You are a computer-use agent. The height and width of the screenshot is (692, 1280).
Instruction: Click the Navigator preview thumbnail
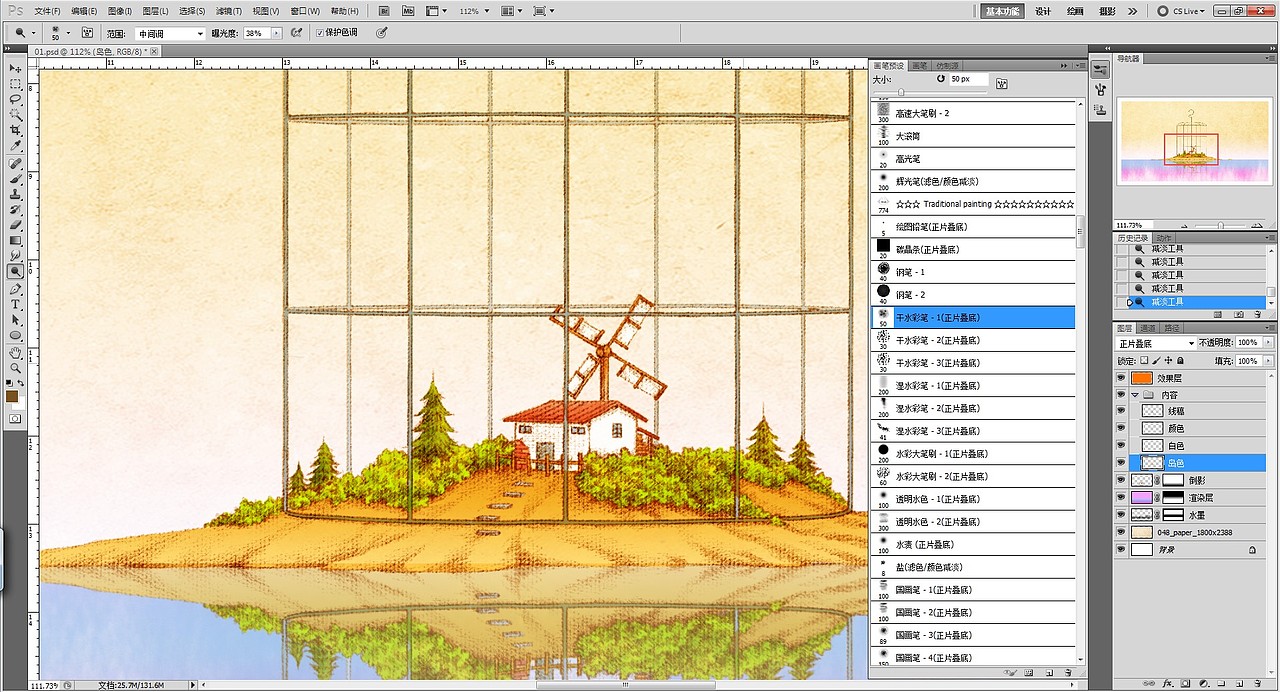[x=1196, y=142]
